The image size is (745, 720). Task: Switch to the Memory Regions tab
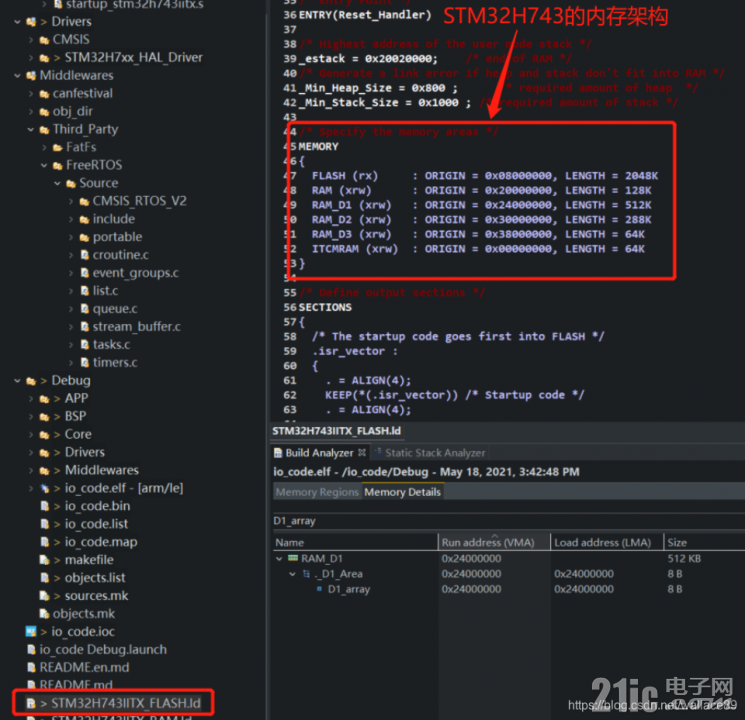point(317,492)
